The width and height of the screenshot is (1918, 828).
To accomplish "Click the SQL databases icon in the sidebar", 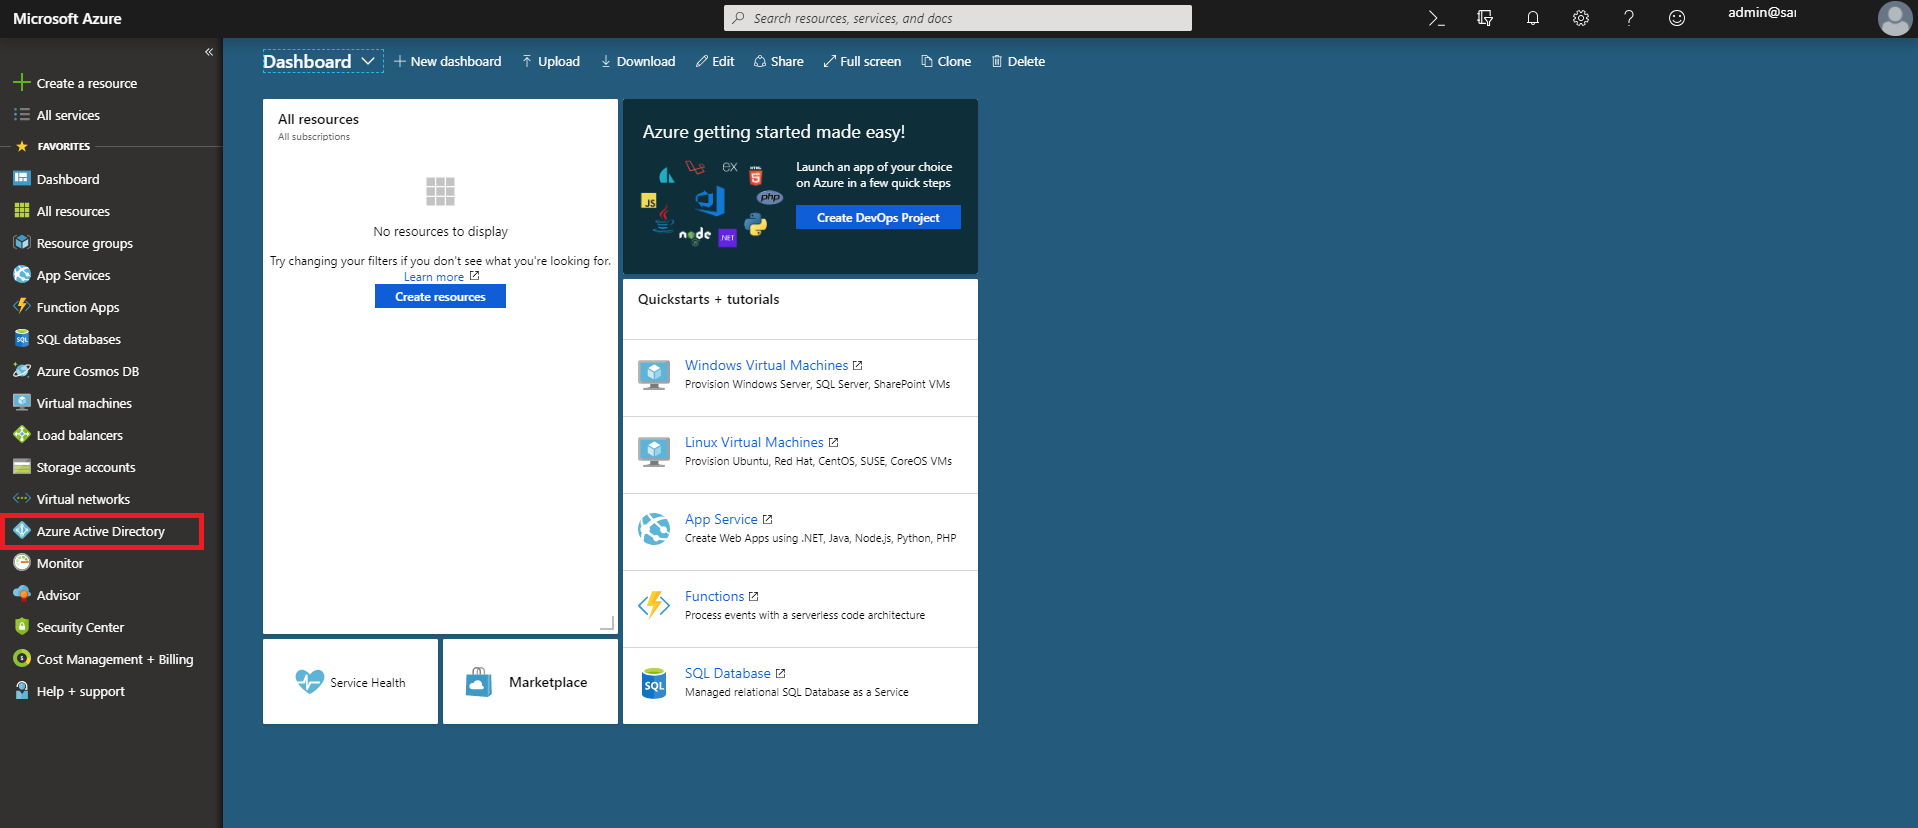I will pos(22,338).
